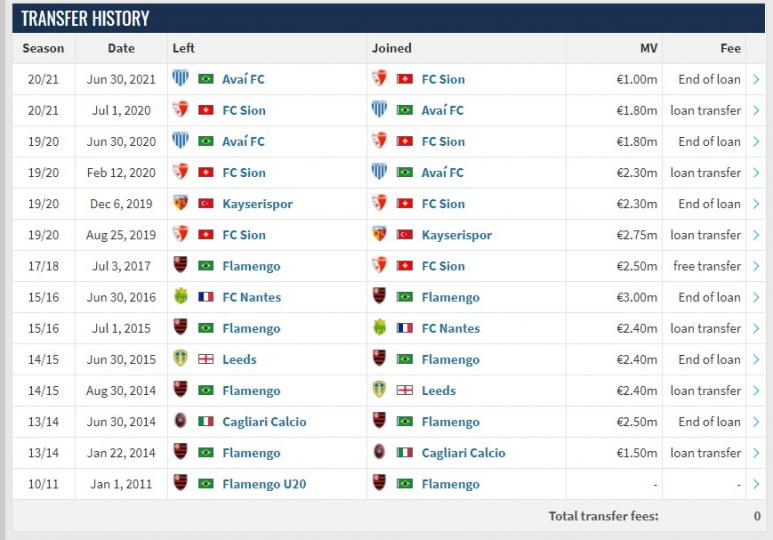Click the Cagliari Calcio link in the Joined column

(x=463, y=453)
